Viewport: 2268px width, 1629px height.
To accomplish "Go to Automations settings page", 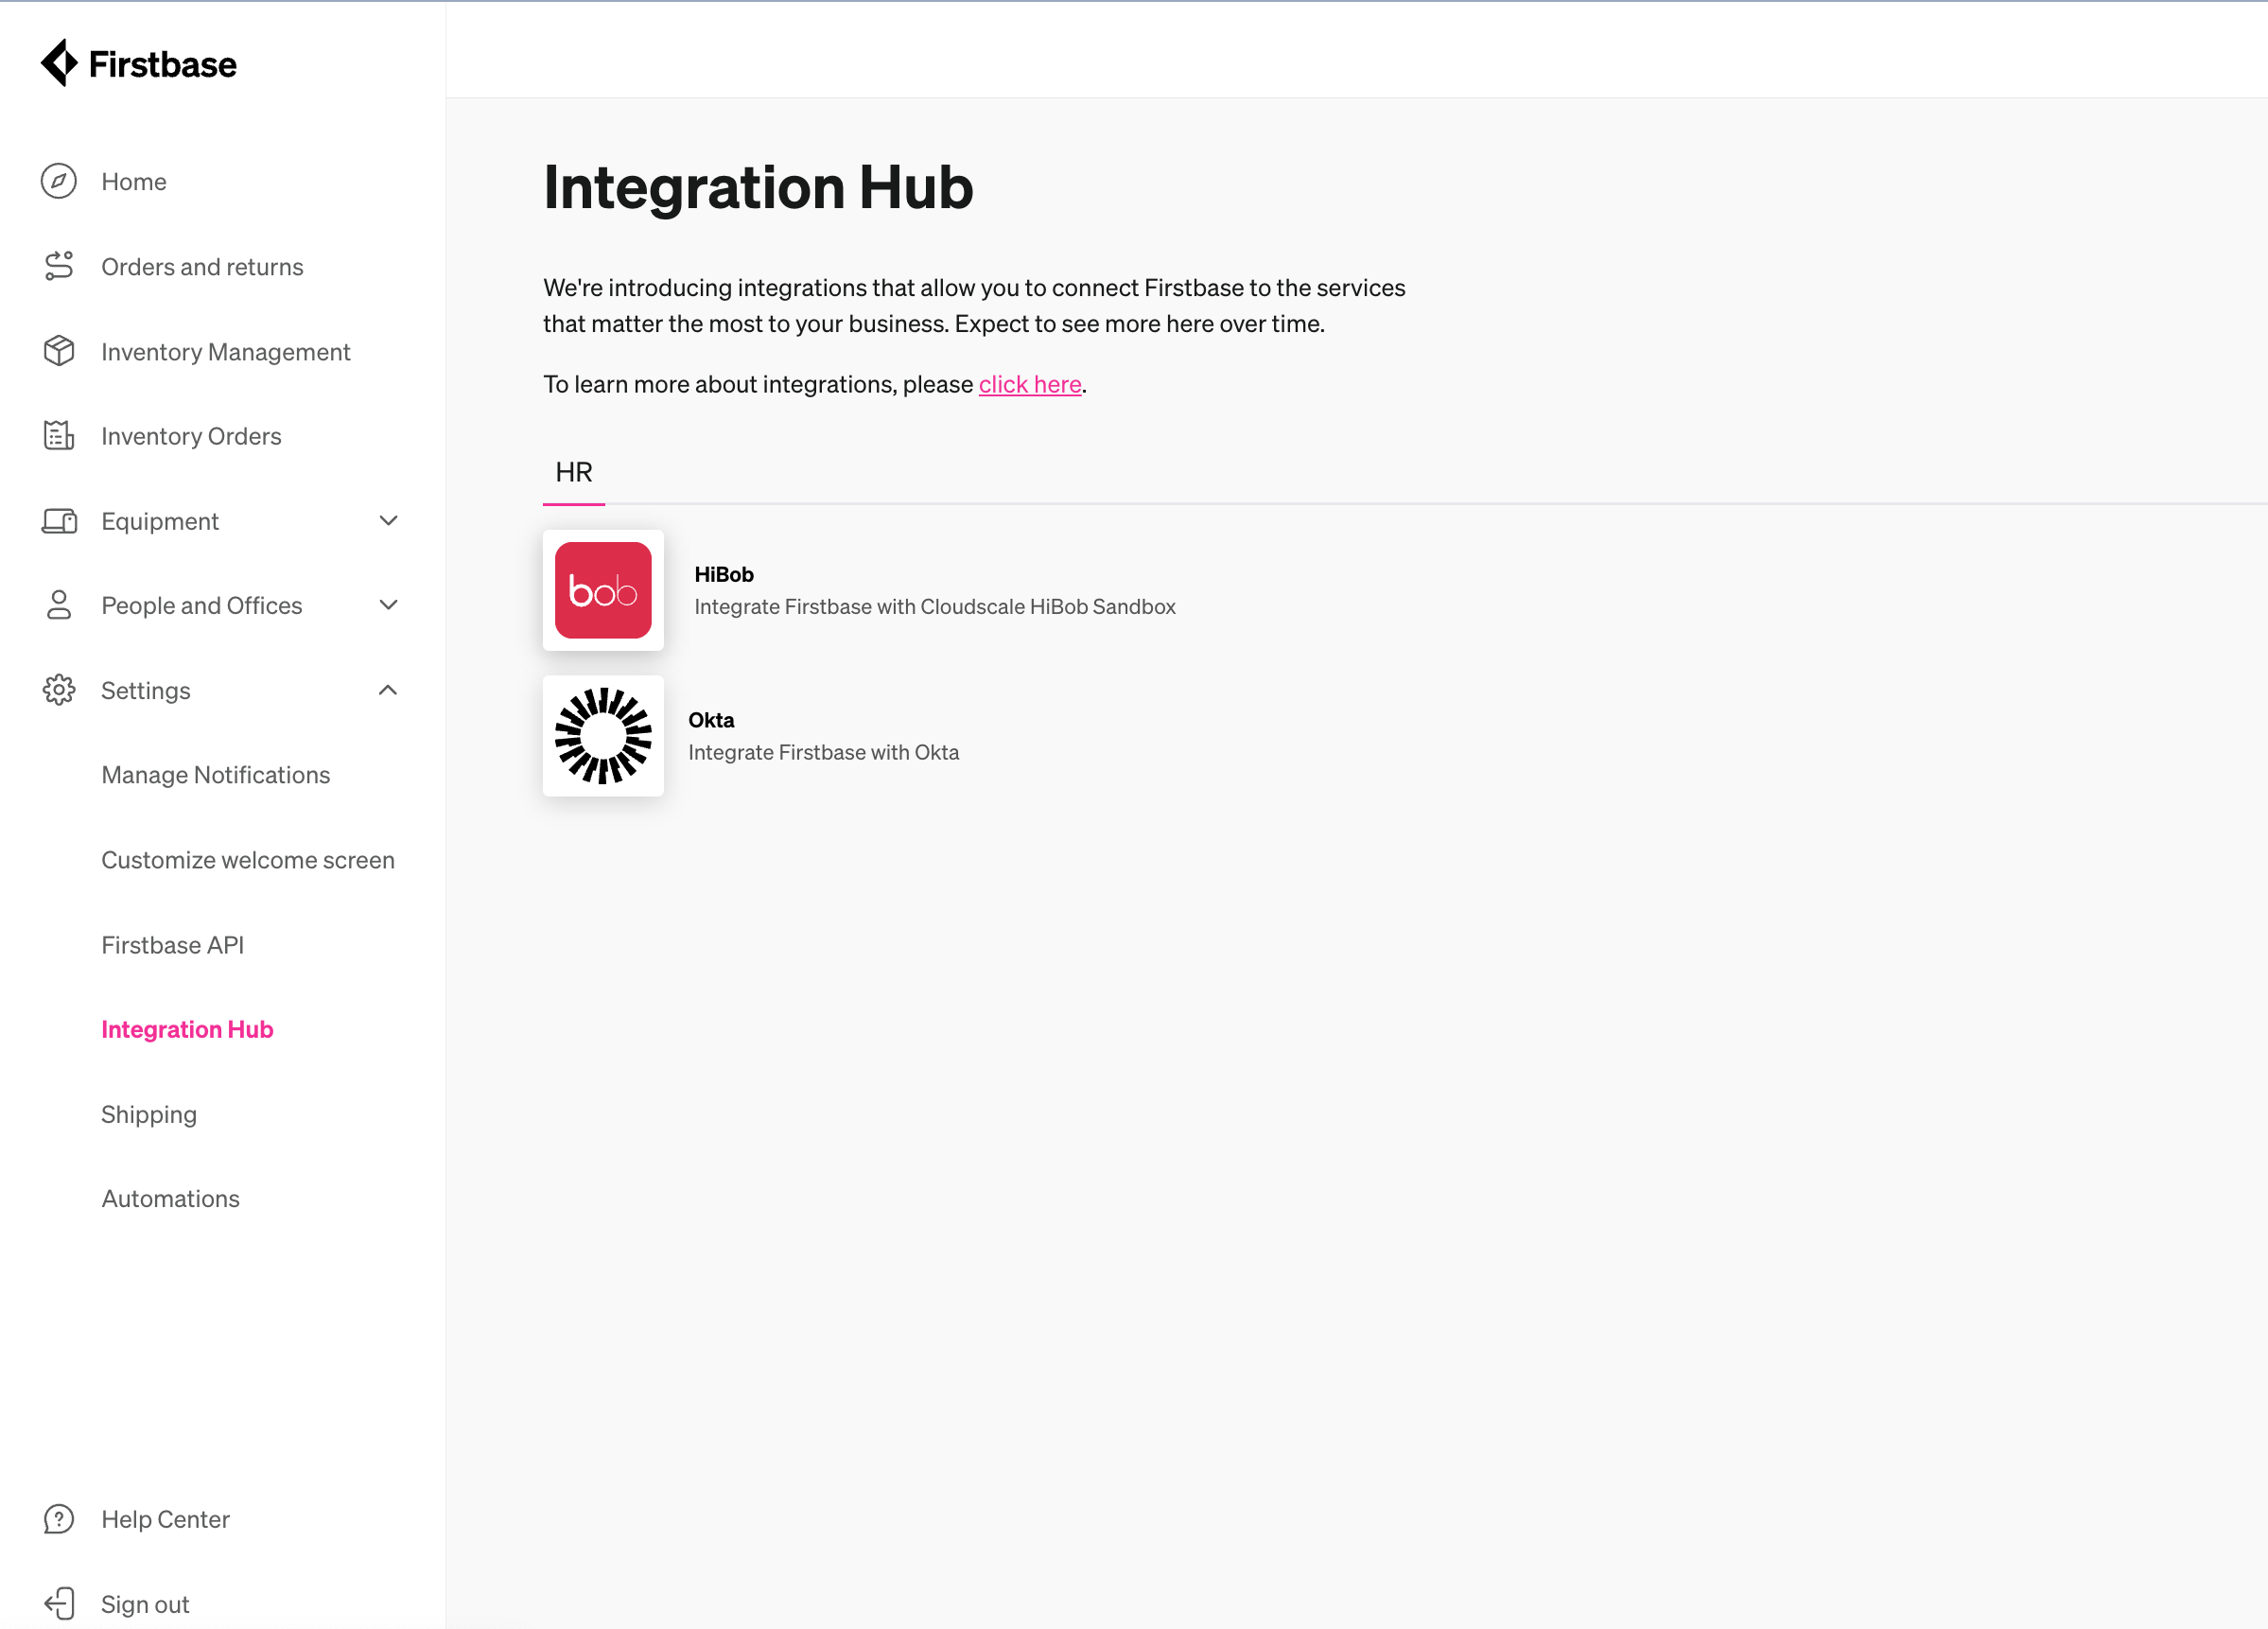I will [x=170, y=1199].
